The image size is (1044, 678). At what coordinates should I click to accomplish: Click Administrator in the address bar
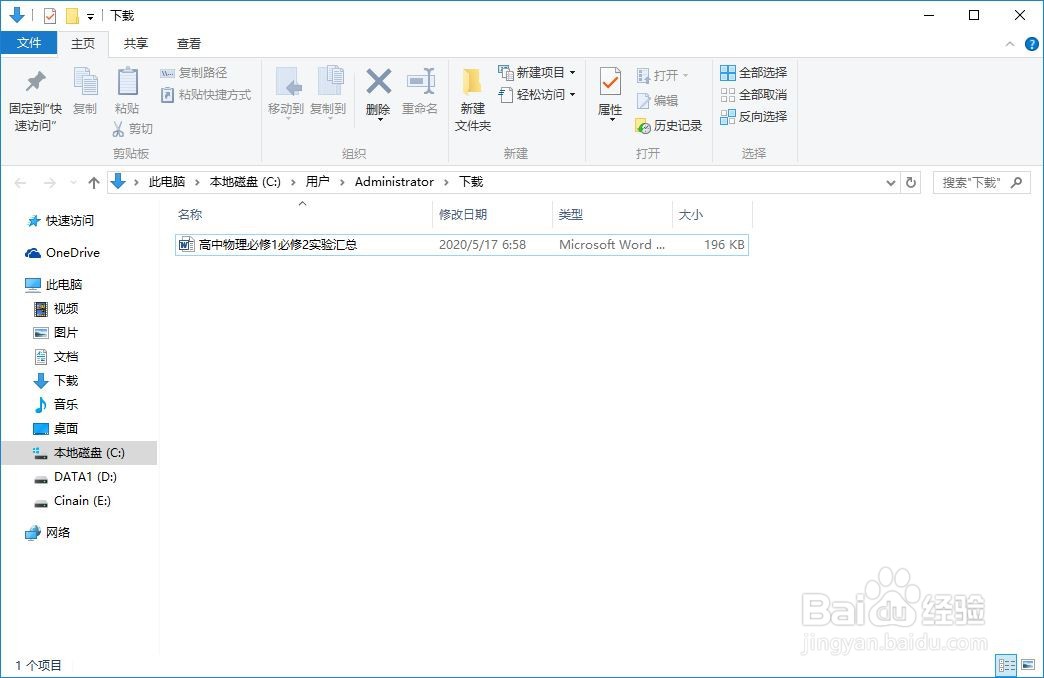click(394, 182)
